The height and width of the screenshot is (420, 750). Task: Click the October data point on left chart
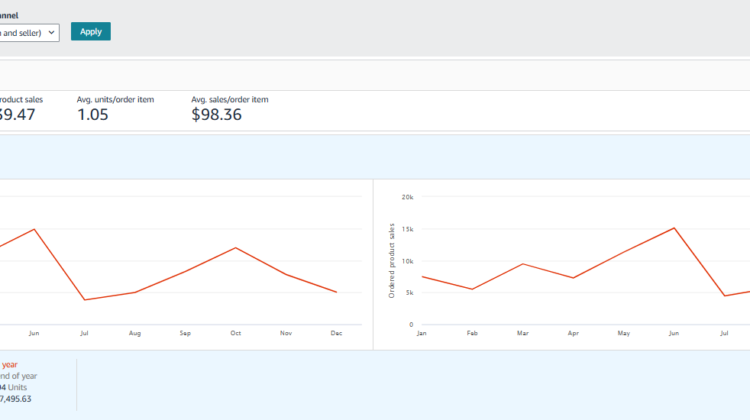[235, 248]
